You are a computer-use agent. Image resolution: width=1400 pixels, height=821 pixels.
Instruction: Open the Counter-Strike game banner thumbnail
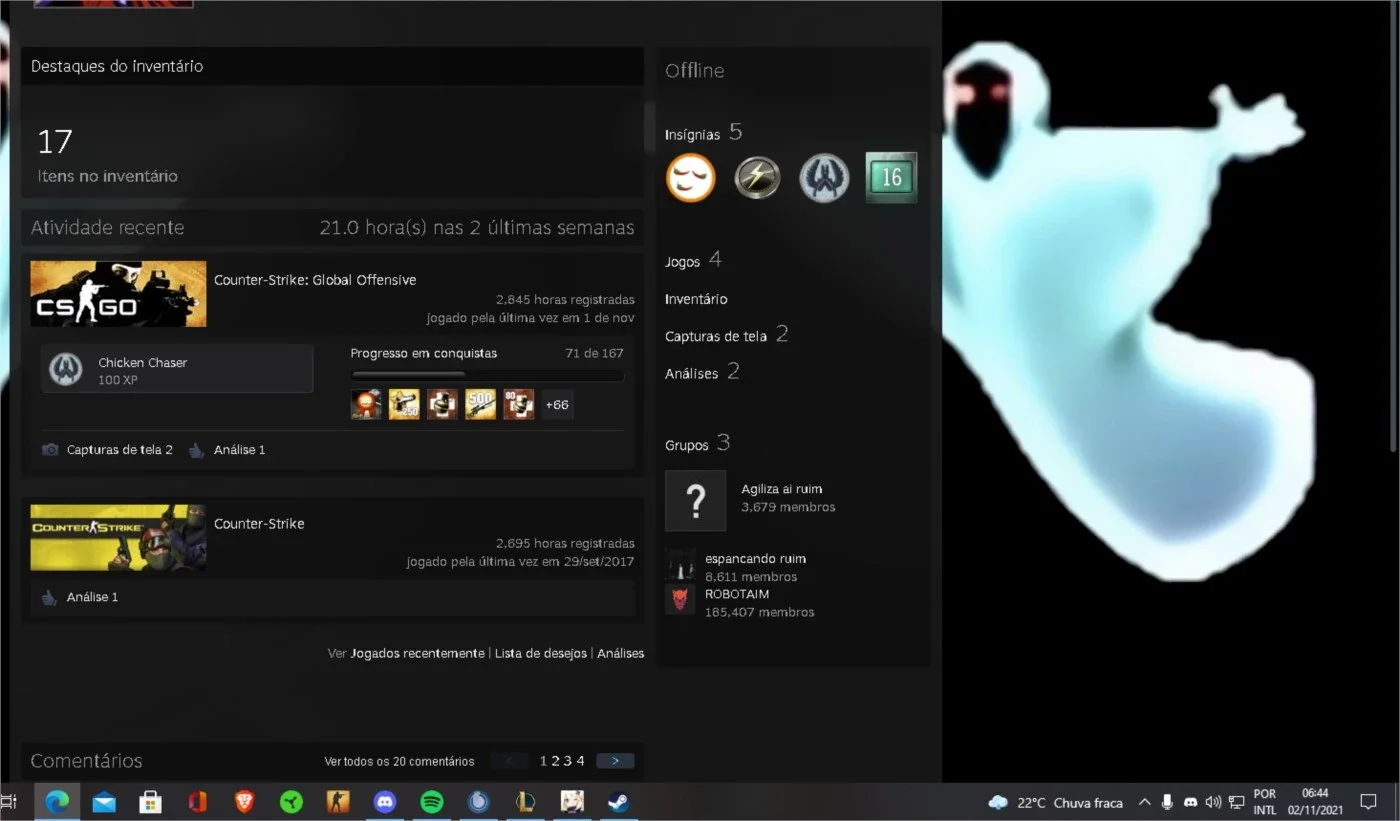tap(118, 537)
